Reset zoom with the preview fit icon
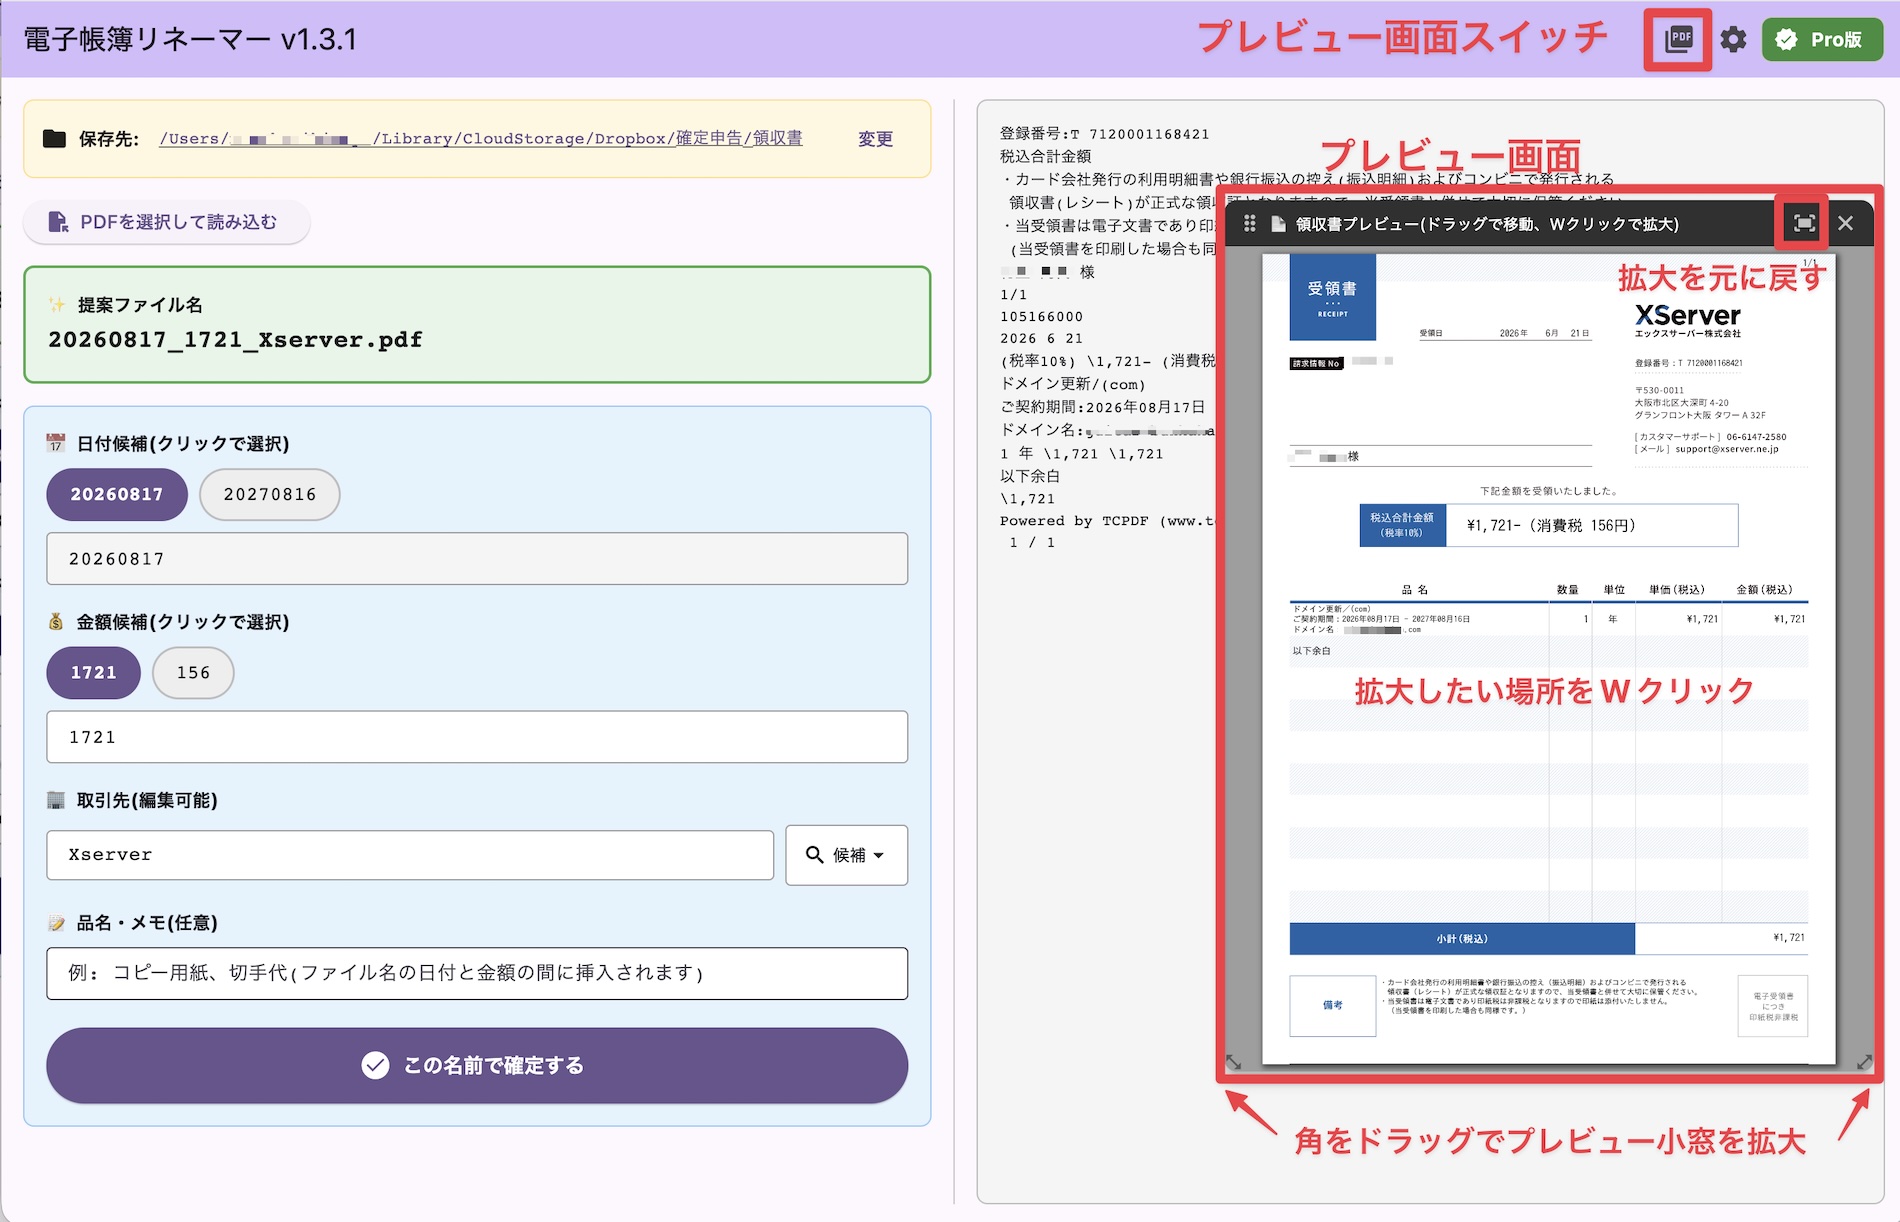 (x=1804, y=224)
